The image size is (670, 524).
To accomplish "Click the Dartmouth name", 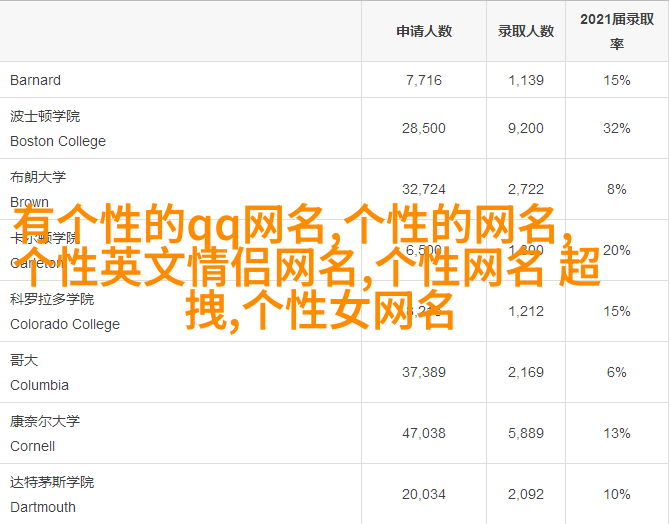I will (43, 507).
